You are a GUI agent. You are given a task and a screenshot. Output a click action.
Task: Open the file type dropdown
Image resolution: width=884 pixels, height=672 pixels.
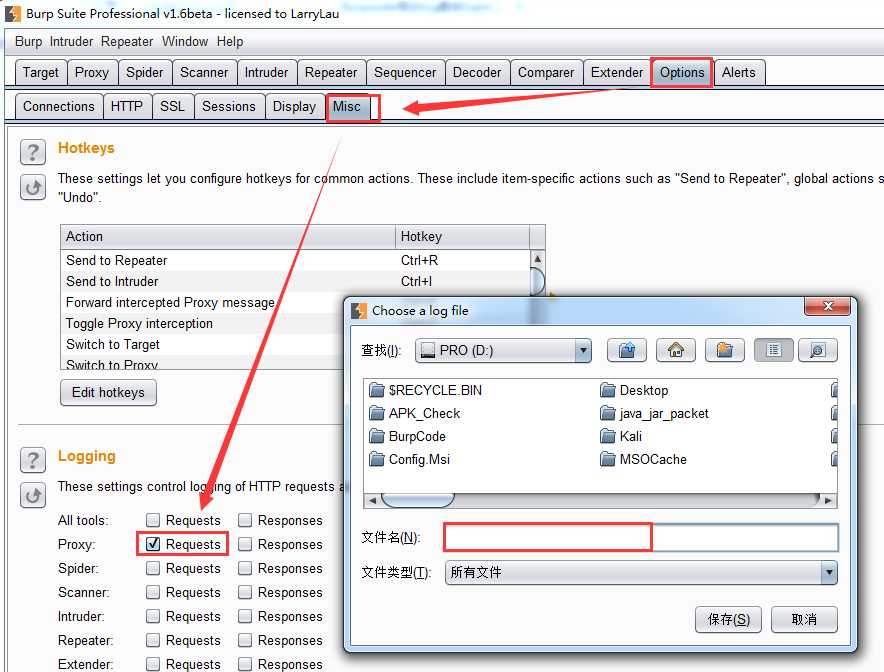(x=641, y=573)
